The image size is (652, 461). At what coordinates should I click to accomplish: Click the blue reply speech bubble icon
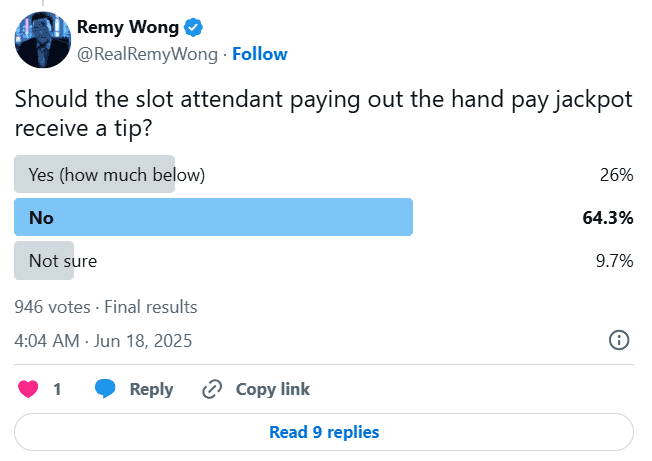coord(106,389)
